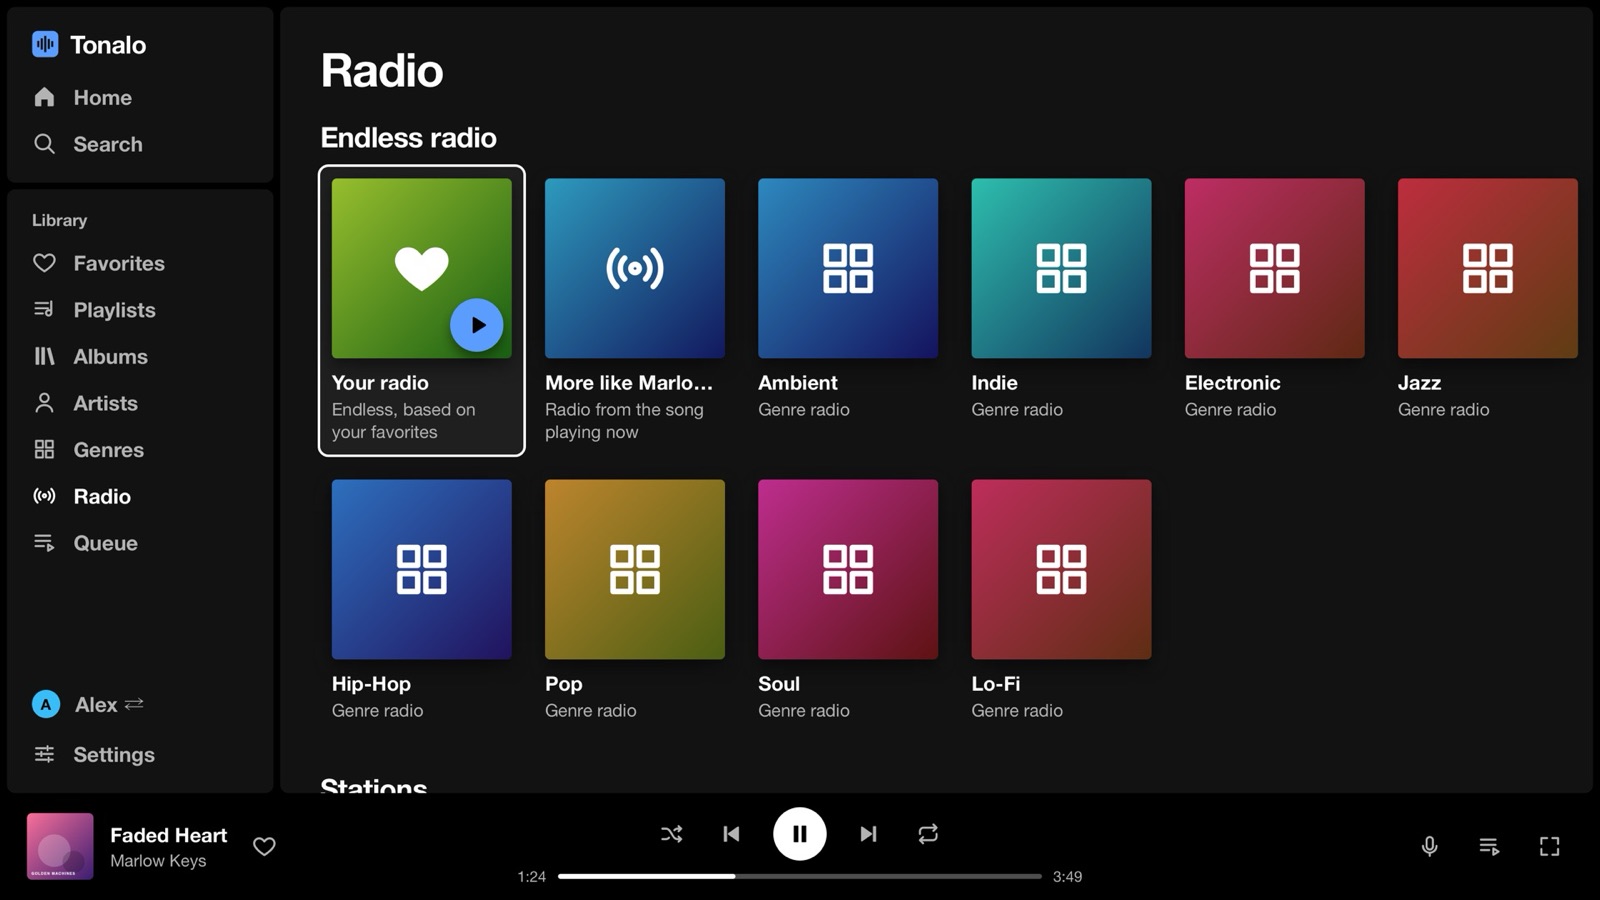
Task: Click the Albums icon in sidebar
Action: (44, 356)
